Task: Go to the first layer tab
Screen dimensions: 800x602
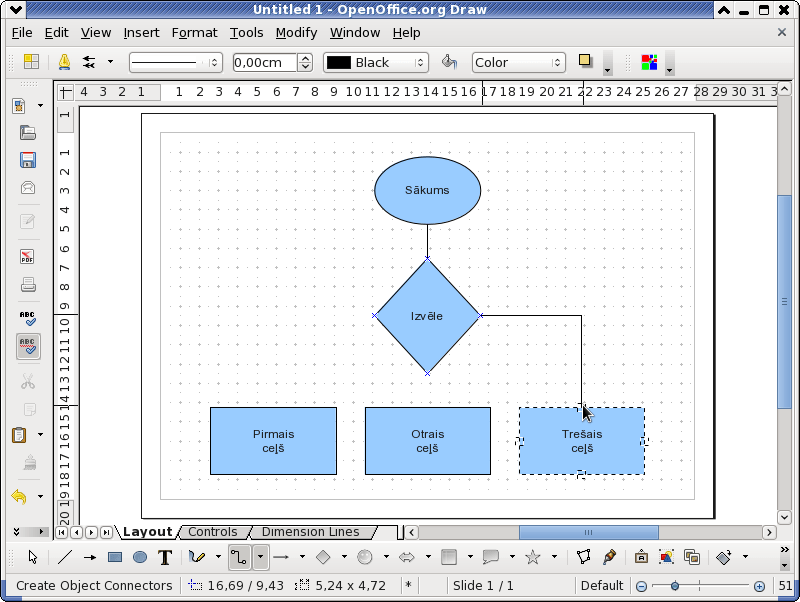Action: tap(61, 533)
